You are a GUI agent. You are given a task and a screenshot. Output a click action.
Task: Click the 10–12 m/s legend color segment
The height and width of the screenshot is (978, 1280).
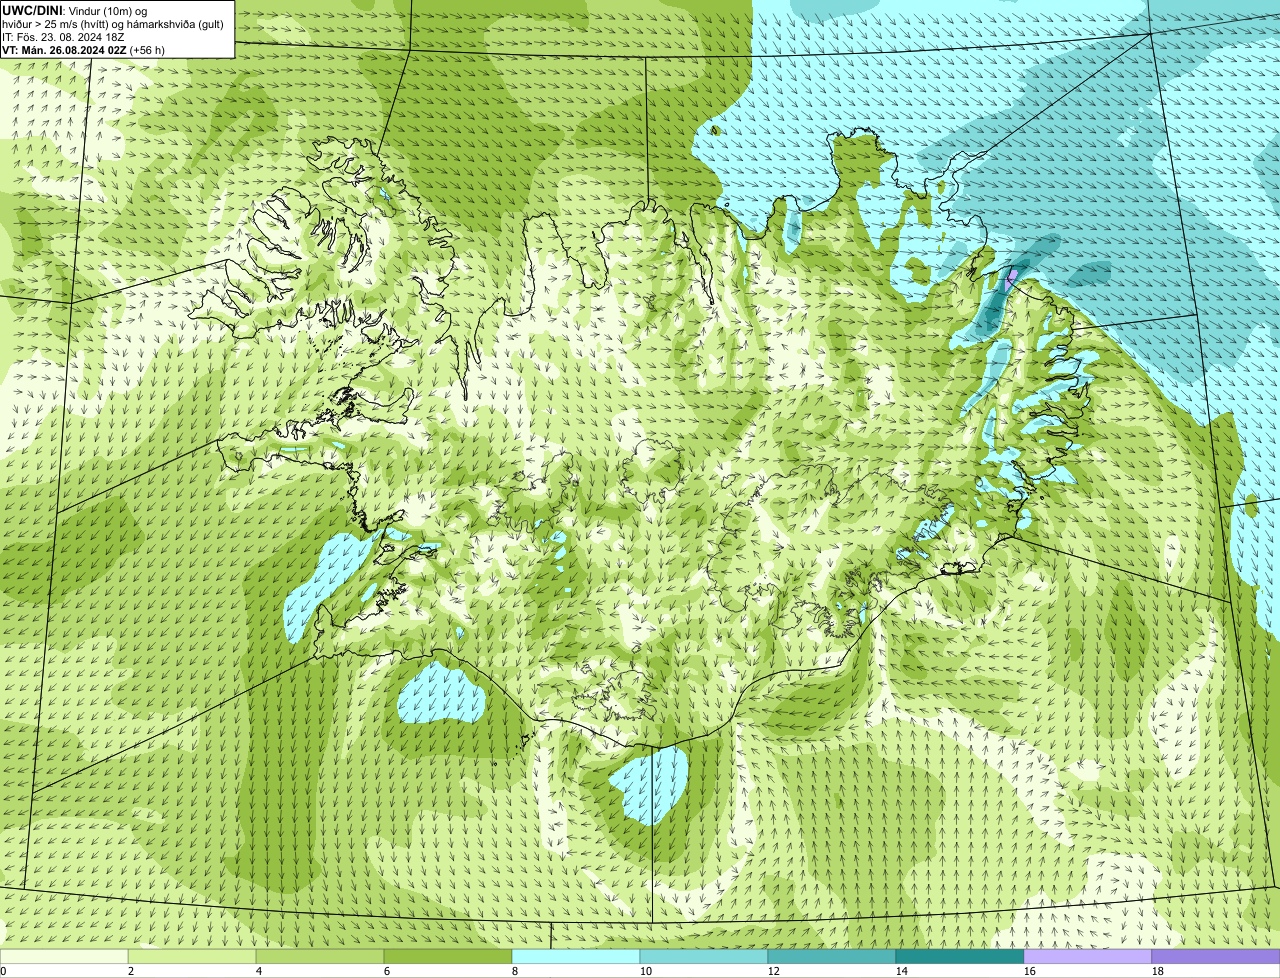pyautogui.click(x=704, y=956)
